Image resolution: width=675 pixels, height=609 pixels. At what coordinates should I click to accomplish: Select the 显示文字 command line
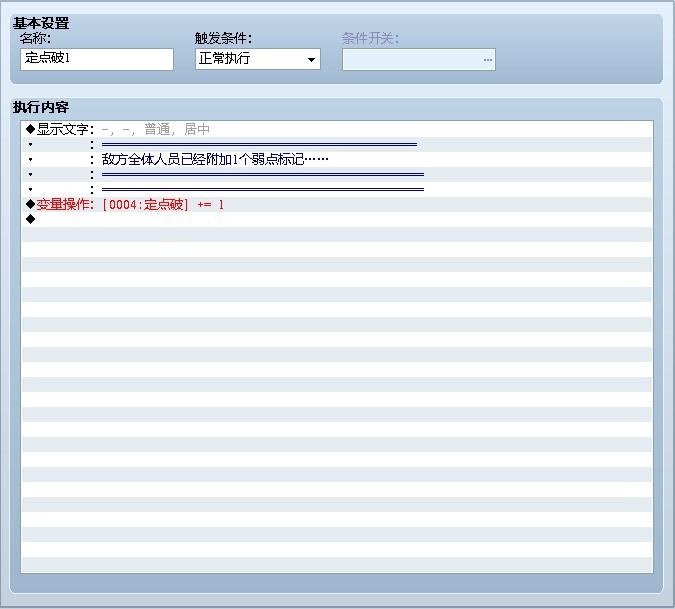click(x=337, y=129)
